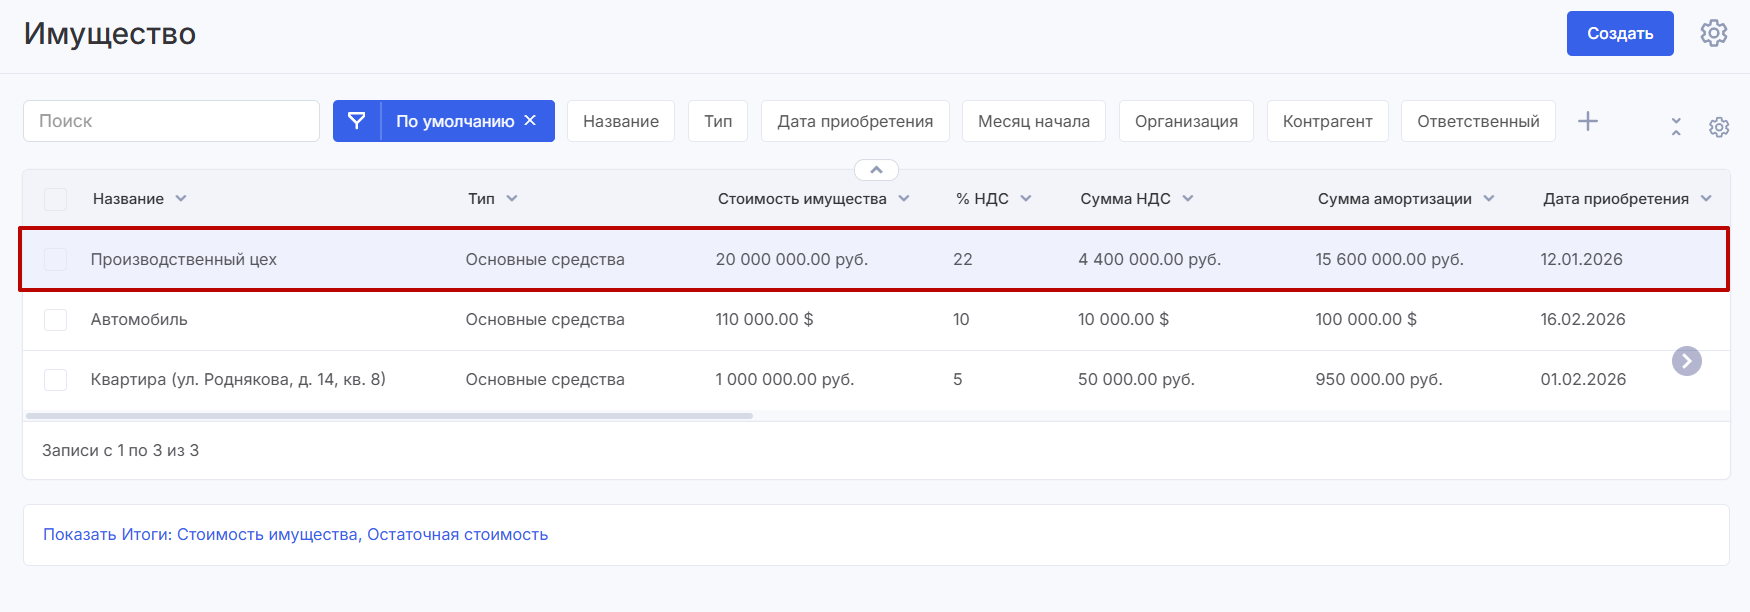
Task: Open page settings gear next to Создать
Action: [x=1713, y=33]
